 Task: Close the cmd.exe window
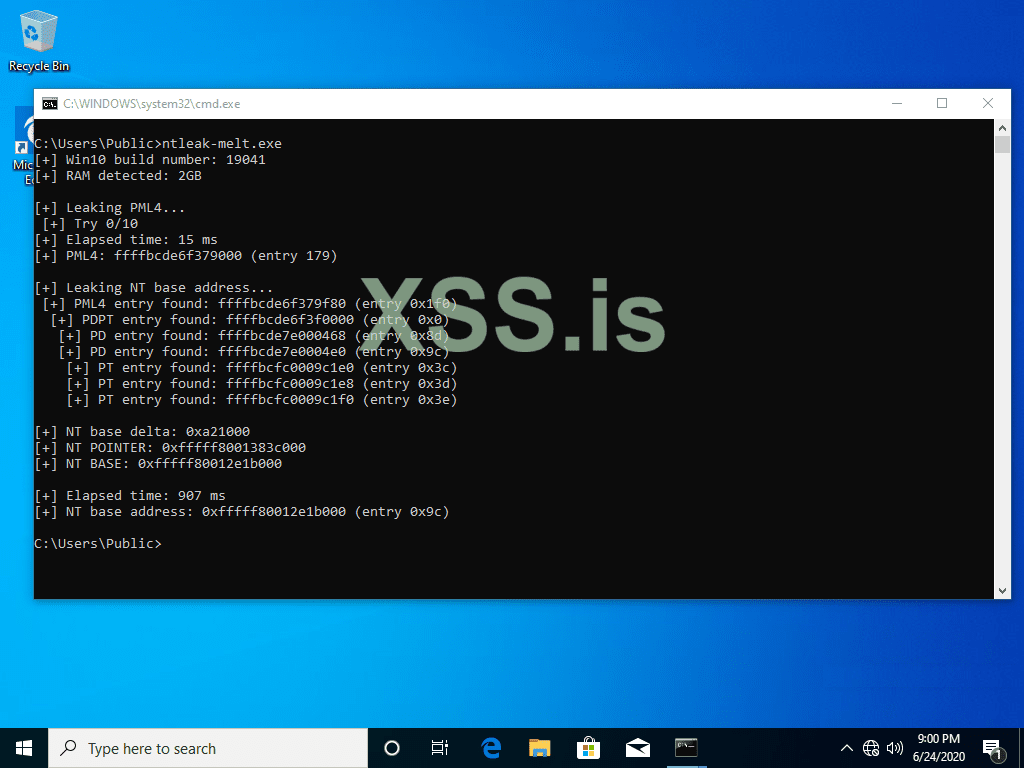[987, 103]
